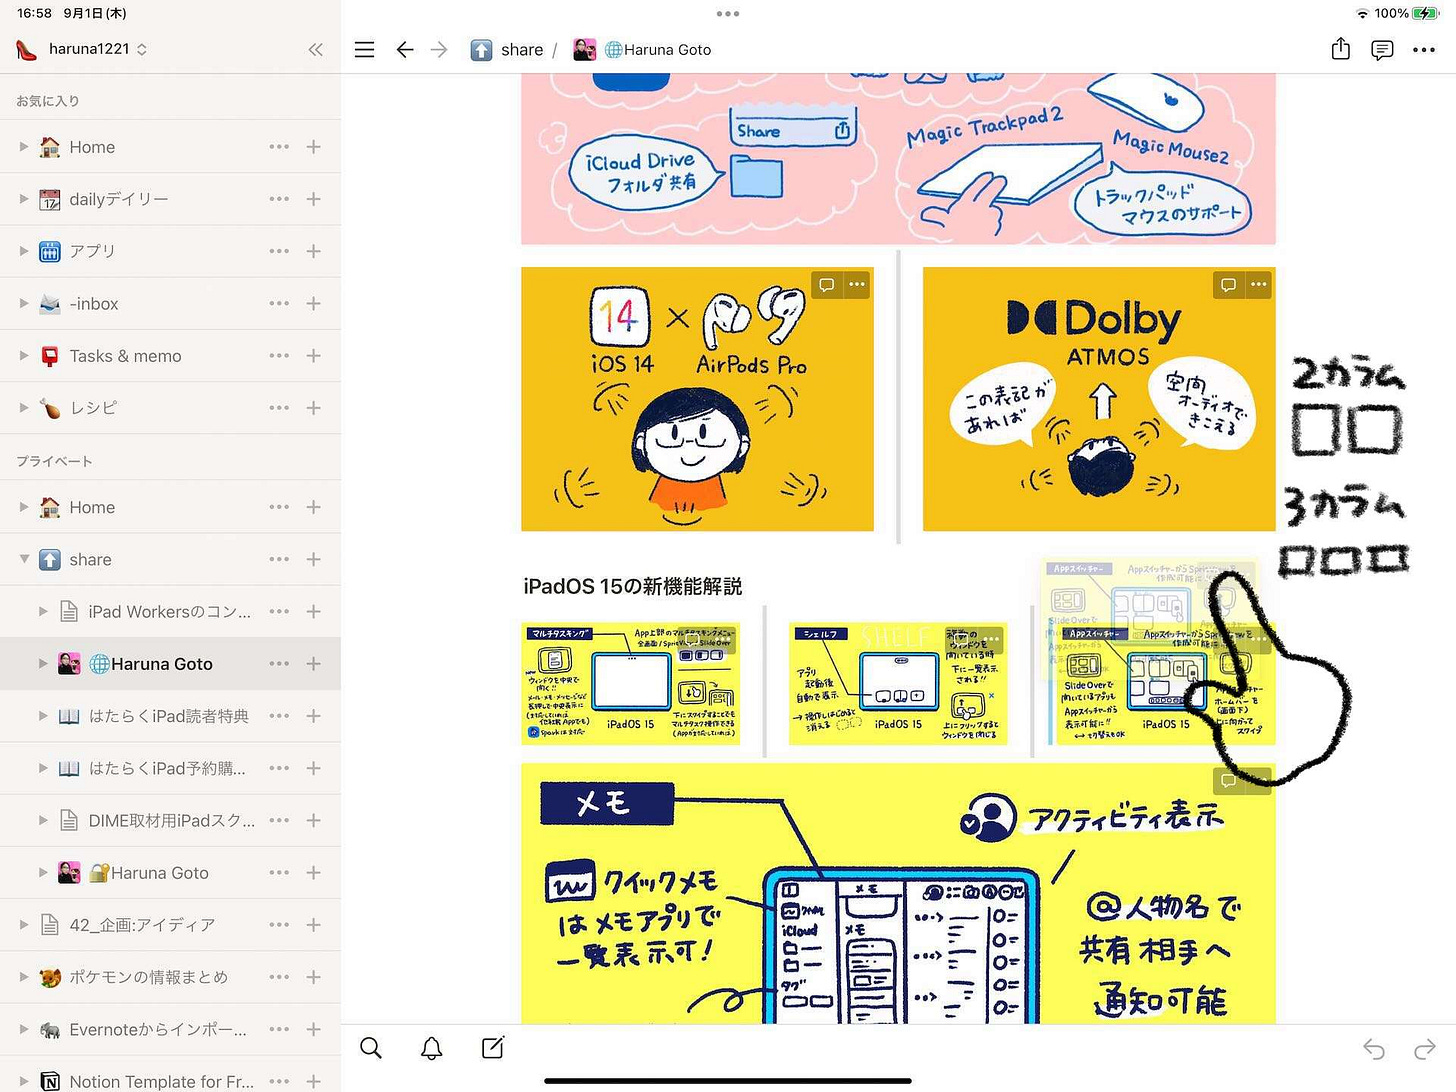Expand the -inbox page tree
Screen dimensions: 1456x1092
point(24,303)
